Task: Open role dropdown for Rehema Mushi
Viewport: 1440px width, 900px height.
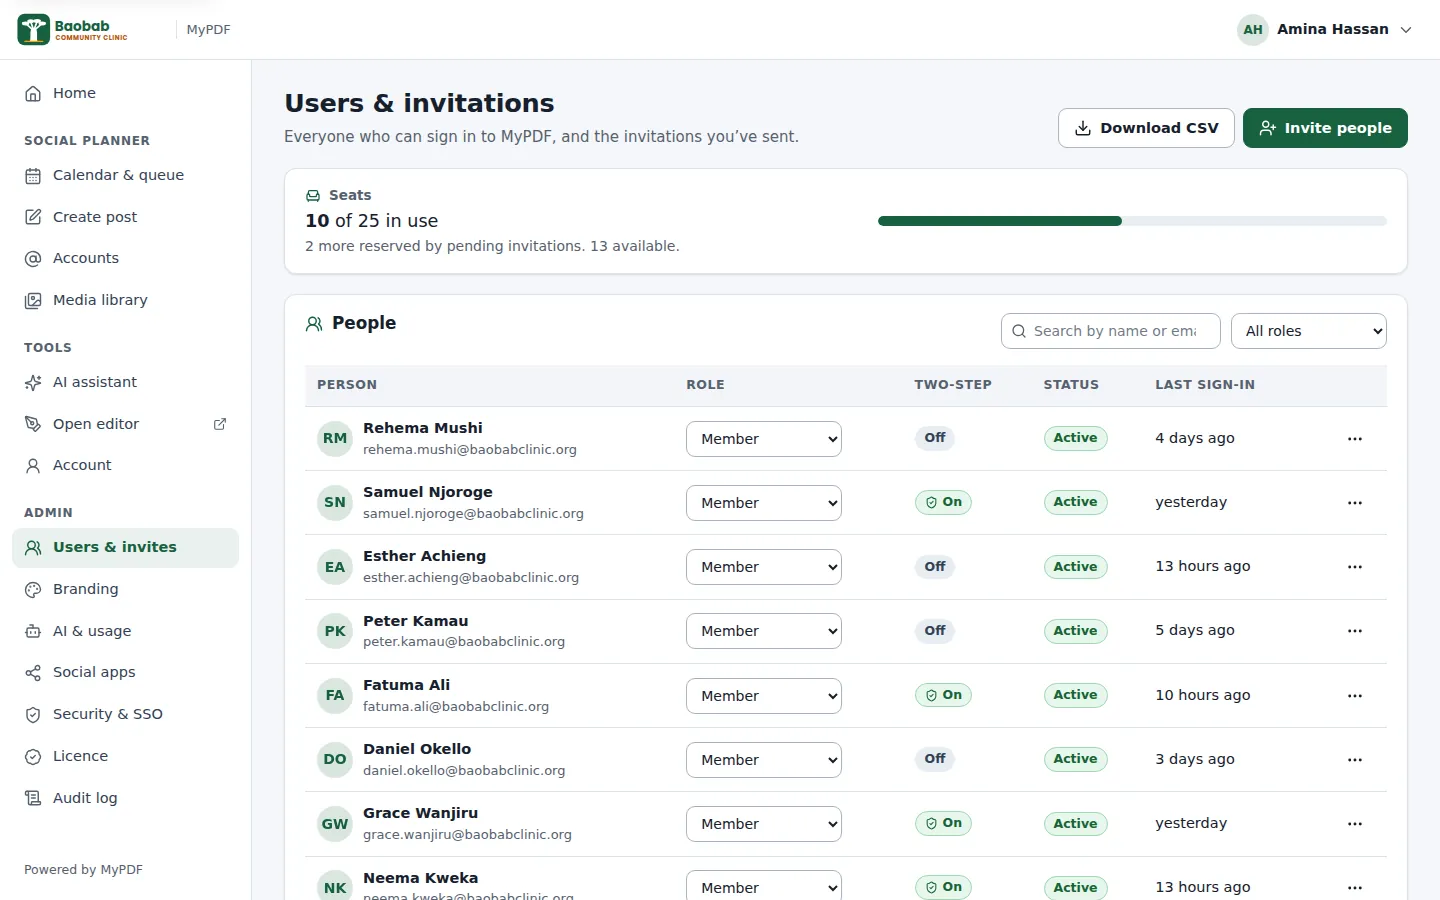Action: click(x=764, y=439)
